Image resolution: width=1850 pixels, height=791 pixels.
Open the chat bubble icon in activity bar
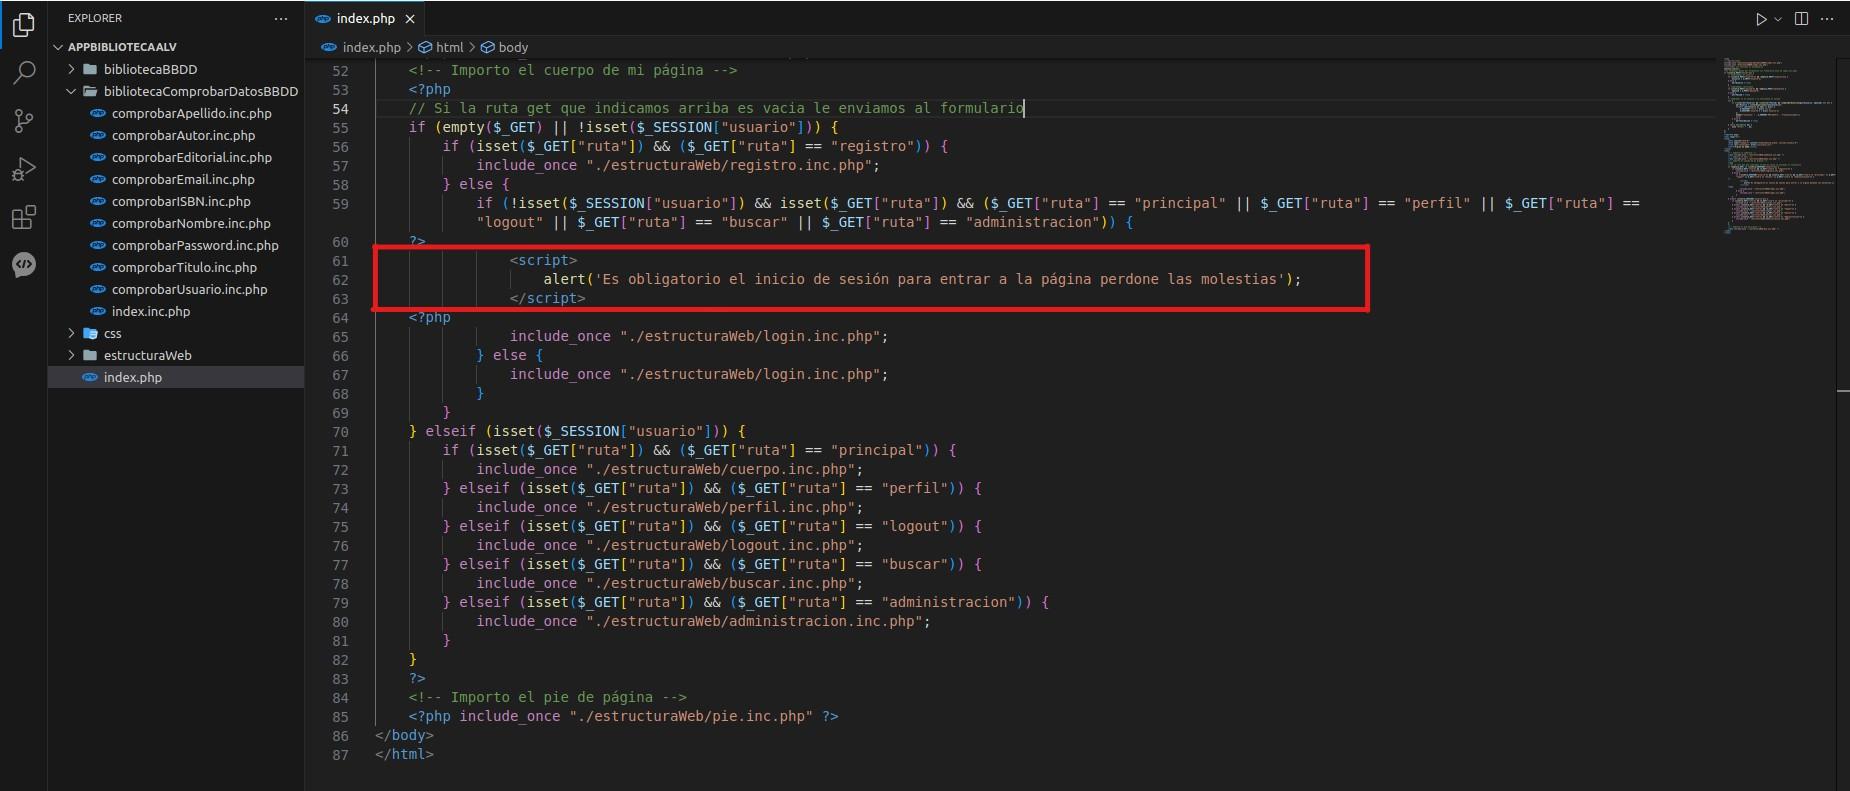pyautogui.click(x=23, y=264)
